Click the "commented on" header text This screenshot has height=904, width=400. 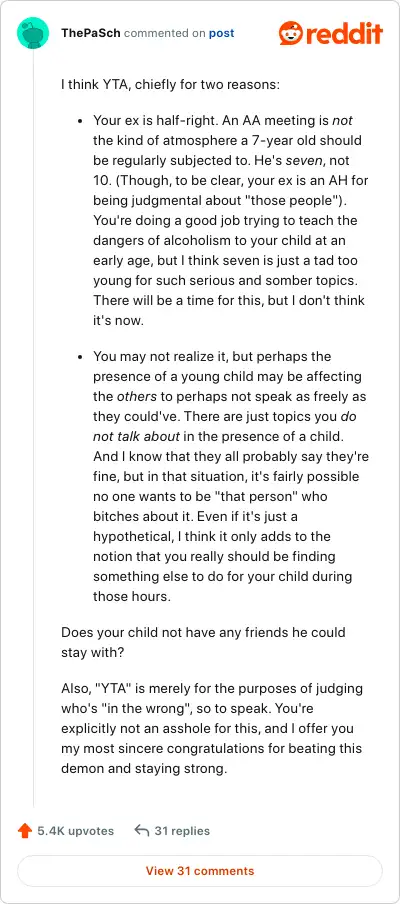[x=165, y=33]
